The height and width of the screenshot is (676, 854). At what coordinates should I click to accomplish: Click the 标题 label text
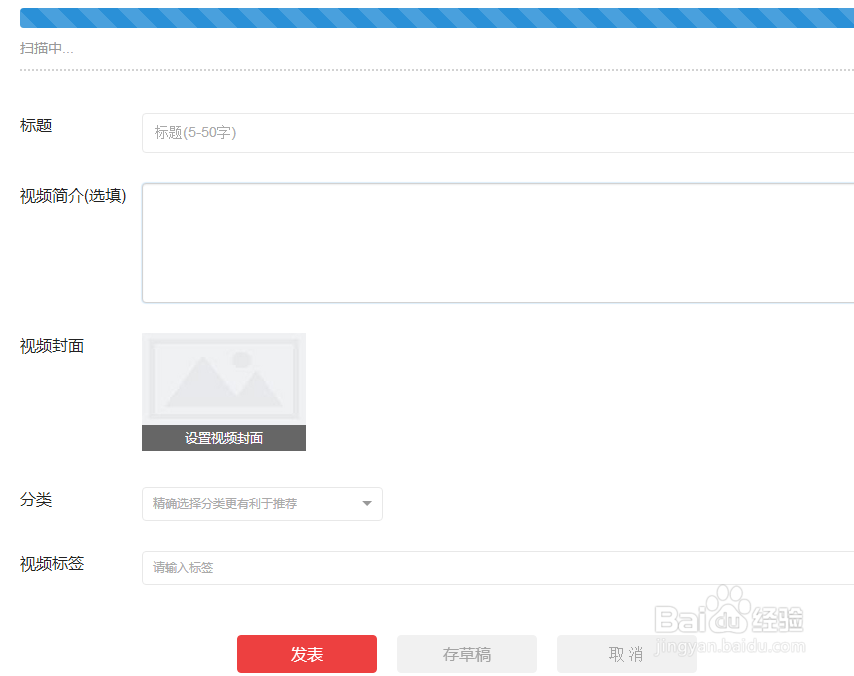[x=36, y=125]
